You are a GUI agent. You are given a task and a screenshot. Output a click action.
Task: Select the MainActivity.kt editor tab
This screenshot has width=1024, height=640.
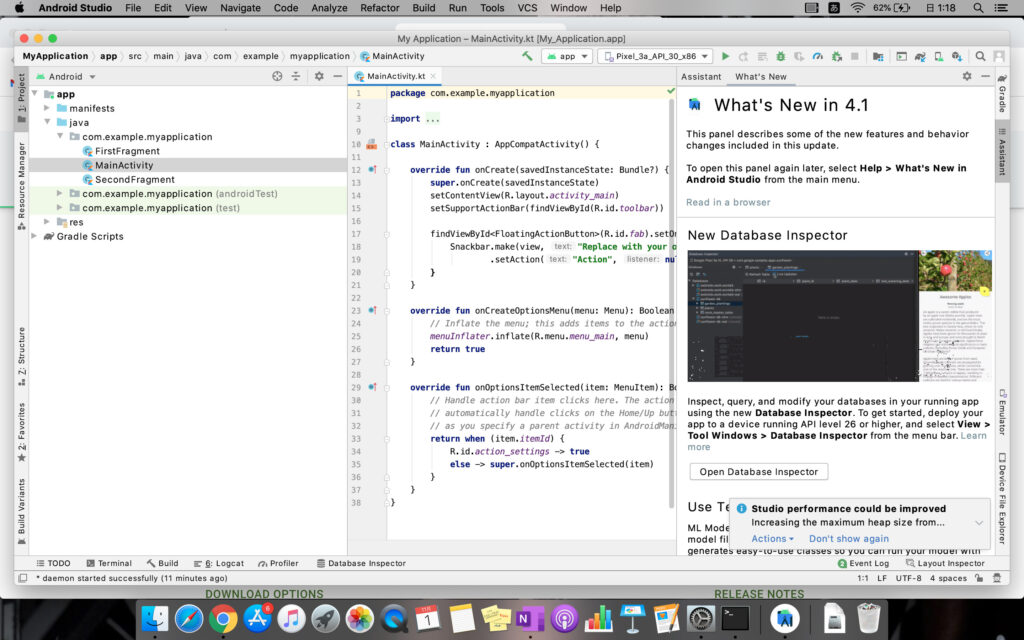[395, 76]
